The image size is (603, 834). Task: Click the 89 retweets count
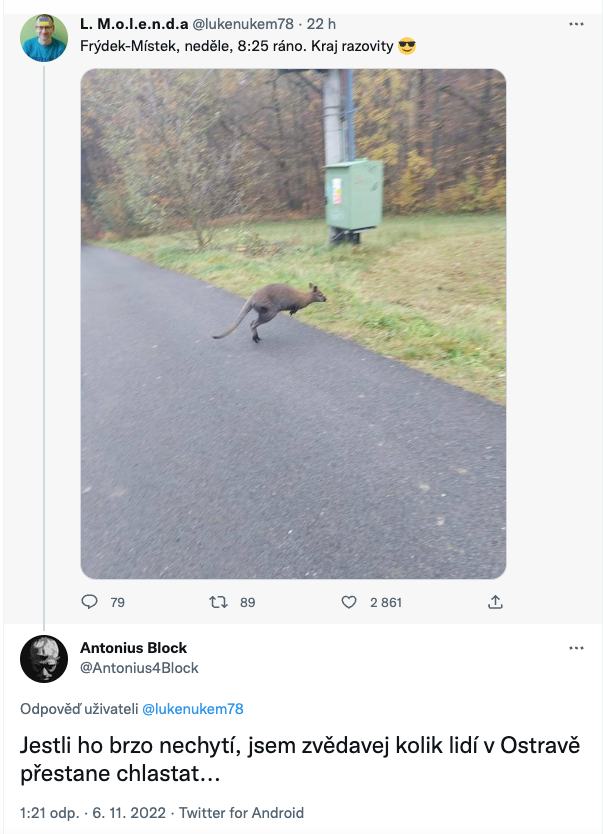tap(247, 603)
